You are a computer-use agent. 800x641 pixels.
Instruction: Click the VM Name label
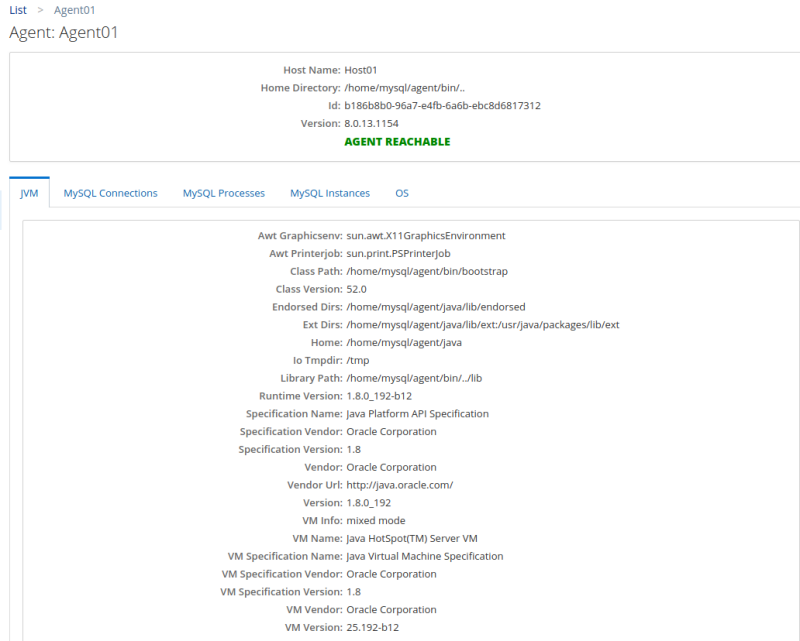tap(317, 539)
